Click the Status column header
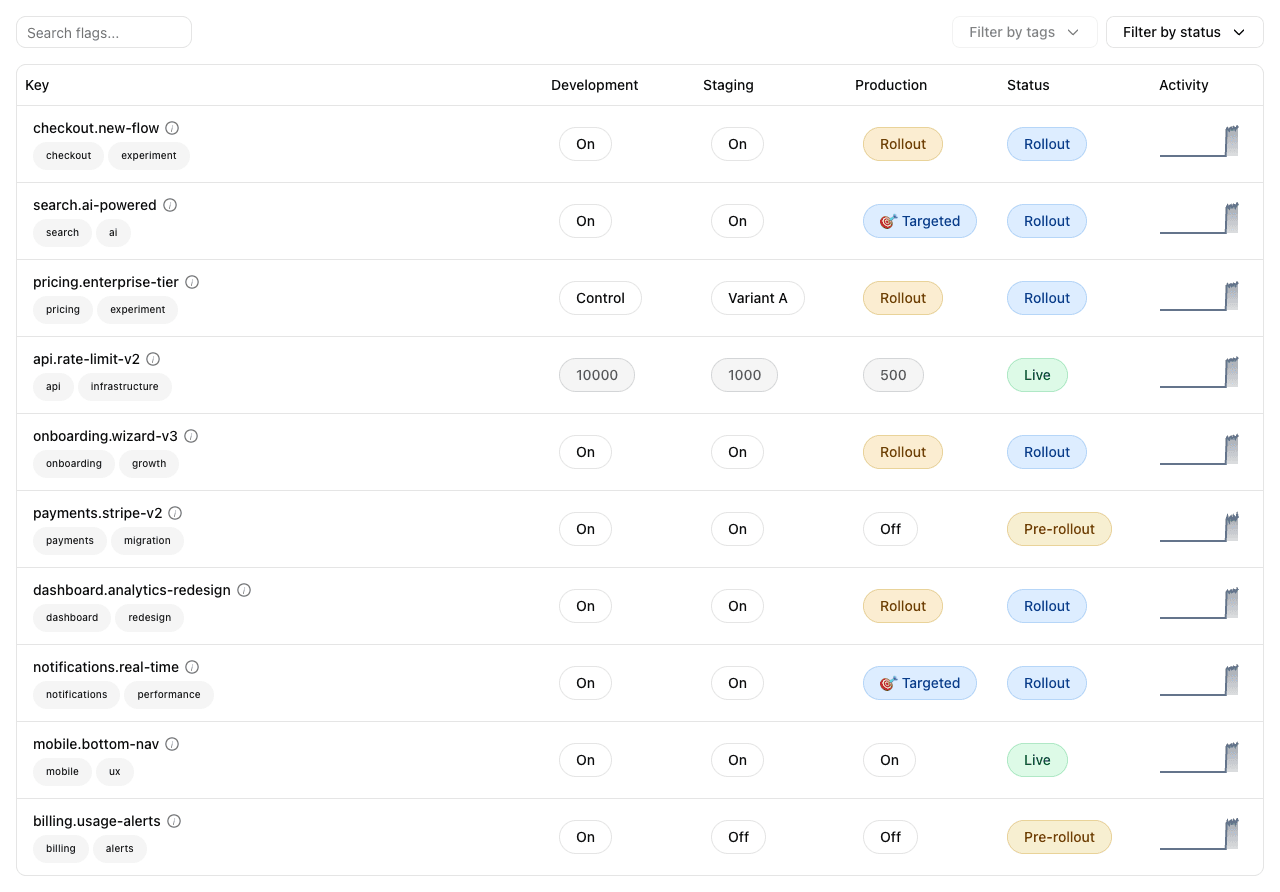This screenshot has height=892, width=1280. tap(1028, 85)
